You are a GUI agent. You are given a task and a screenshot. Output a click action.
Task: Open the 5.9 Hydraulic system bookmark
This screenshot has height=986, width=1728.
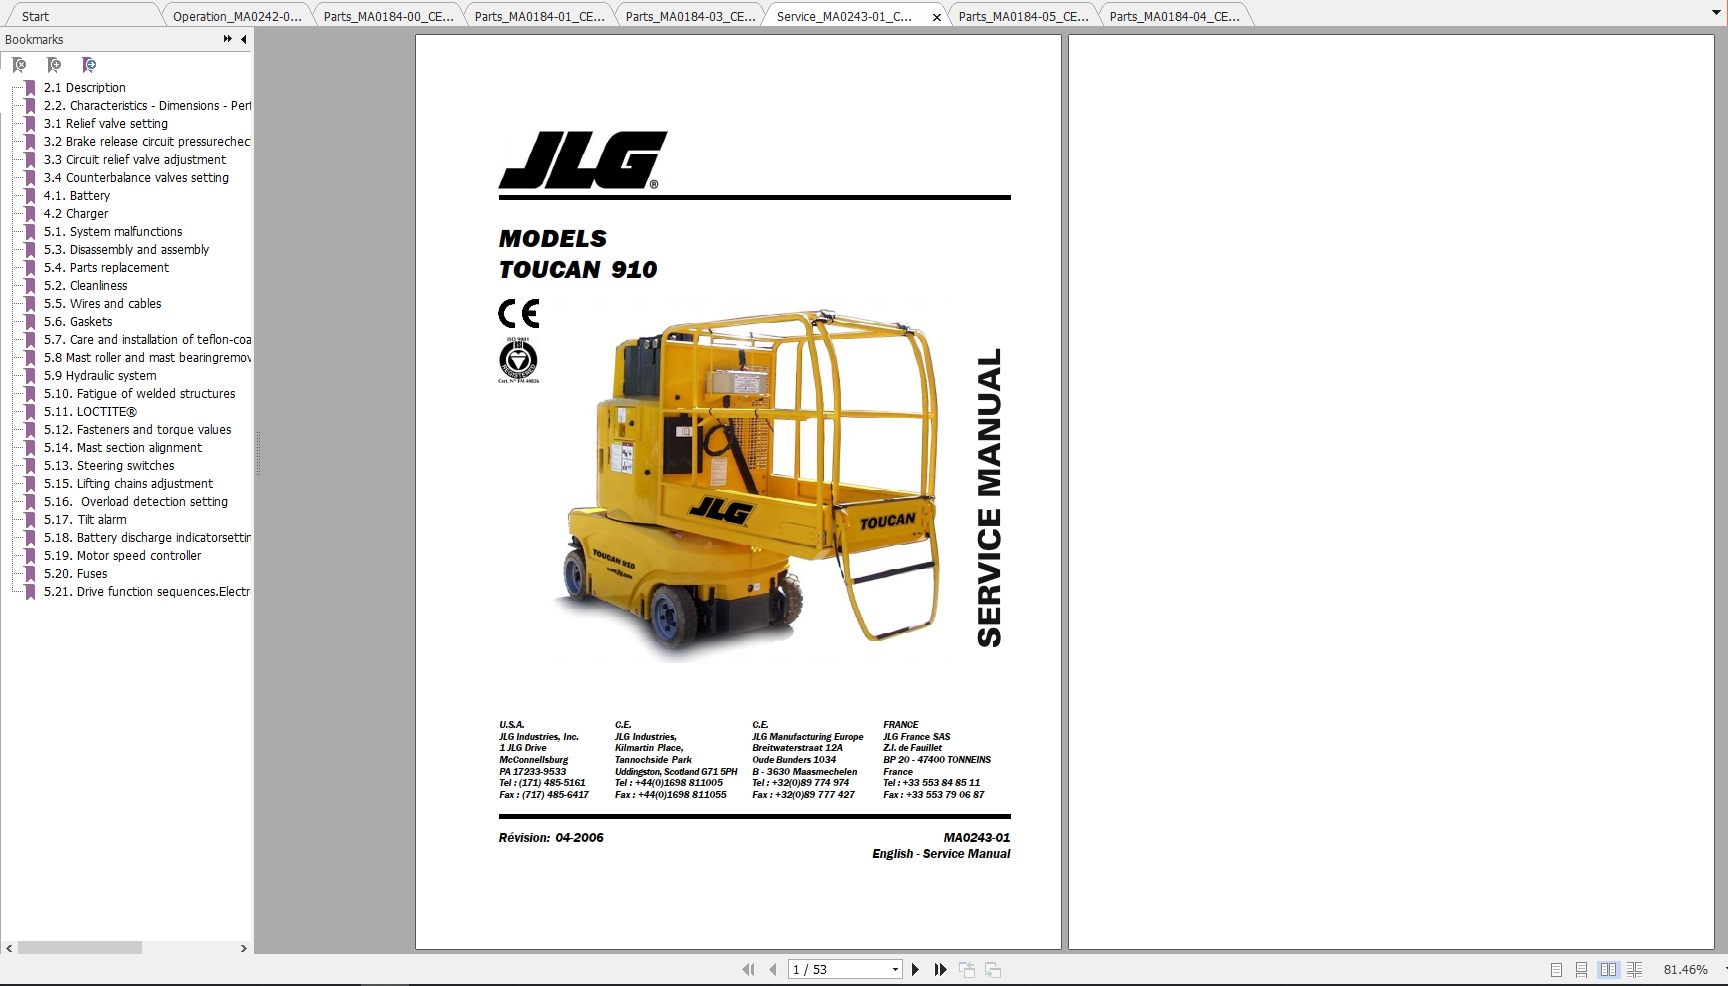(x=100, y=375)
